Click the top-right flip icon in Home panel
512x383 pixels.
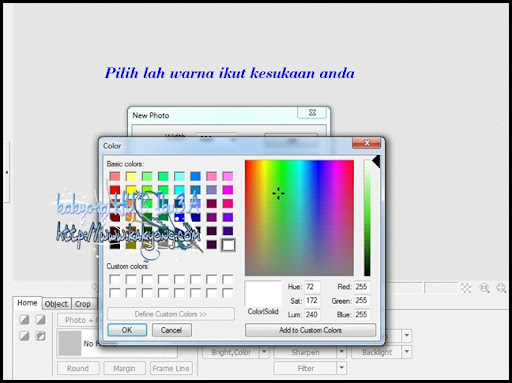pos(40,320)
